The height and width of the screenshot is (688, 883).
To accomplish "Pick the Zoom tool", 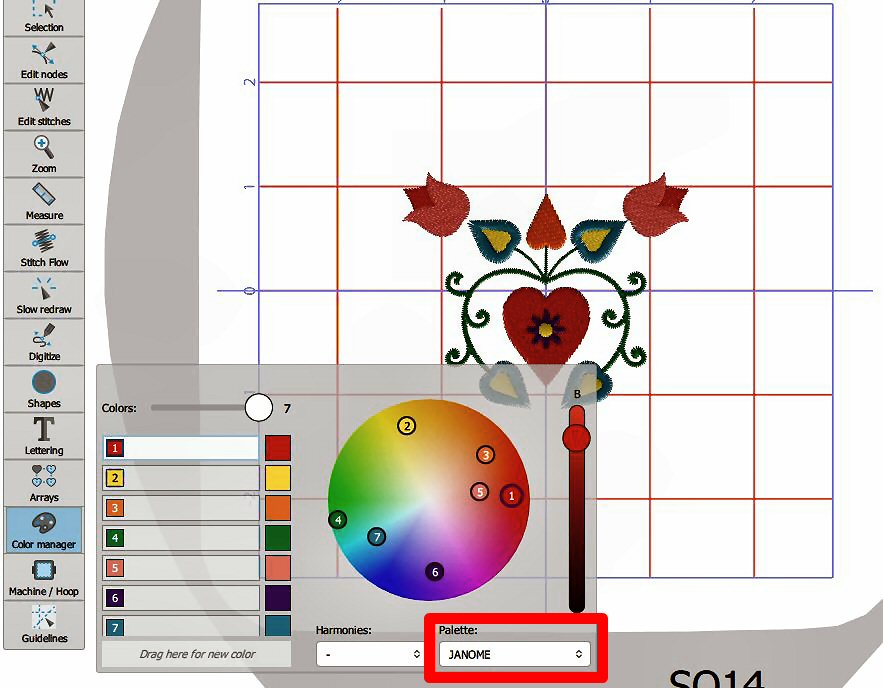I will tap(44, 155).
